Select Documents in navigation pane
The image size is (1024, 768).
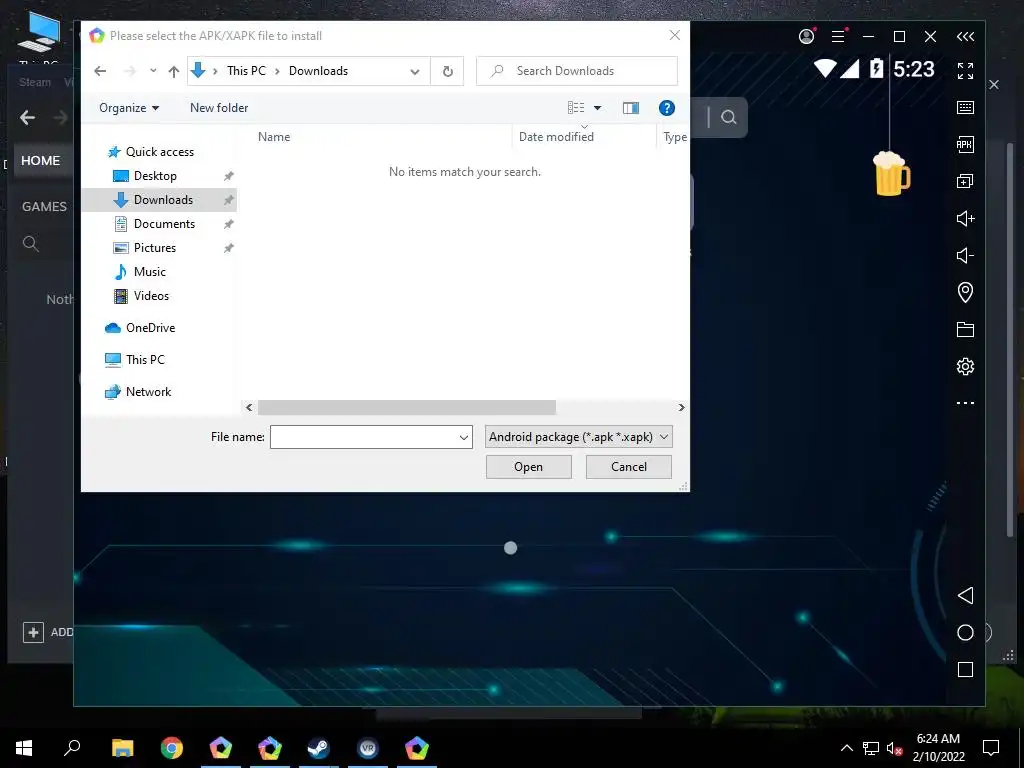pyautogui.click(x=164, y=224)
